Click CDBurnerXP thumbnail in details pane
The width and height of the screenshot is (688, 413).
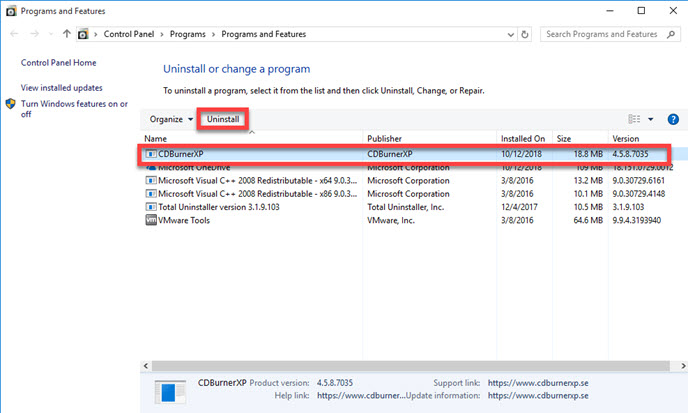click(x=170, y=392)
